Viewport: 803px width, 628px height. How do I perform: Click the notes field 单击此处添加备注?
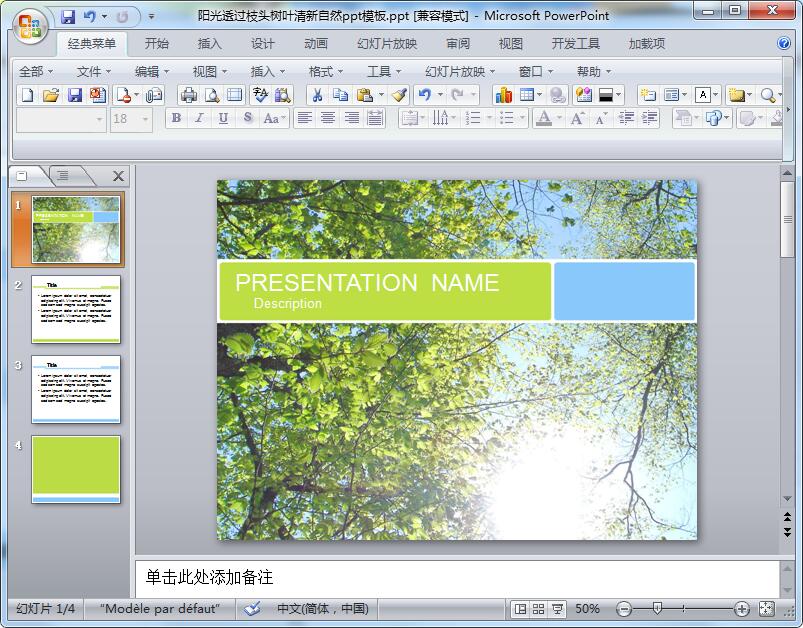(457, 578)
